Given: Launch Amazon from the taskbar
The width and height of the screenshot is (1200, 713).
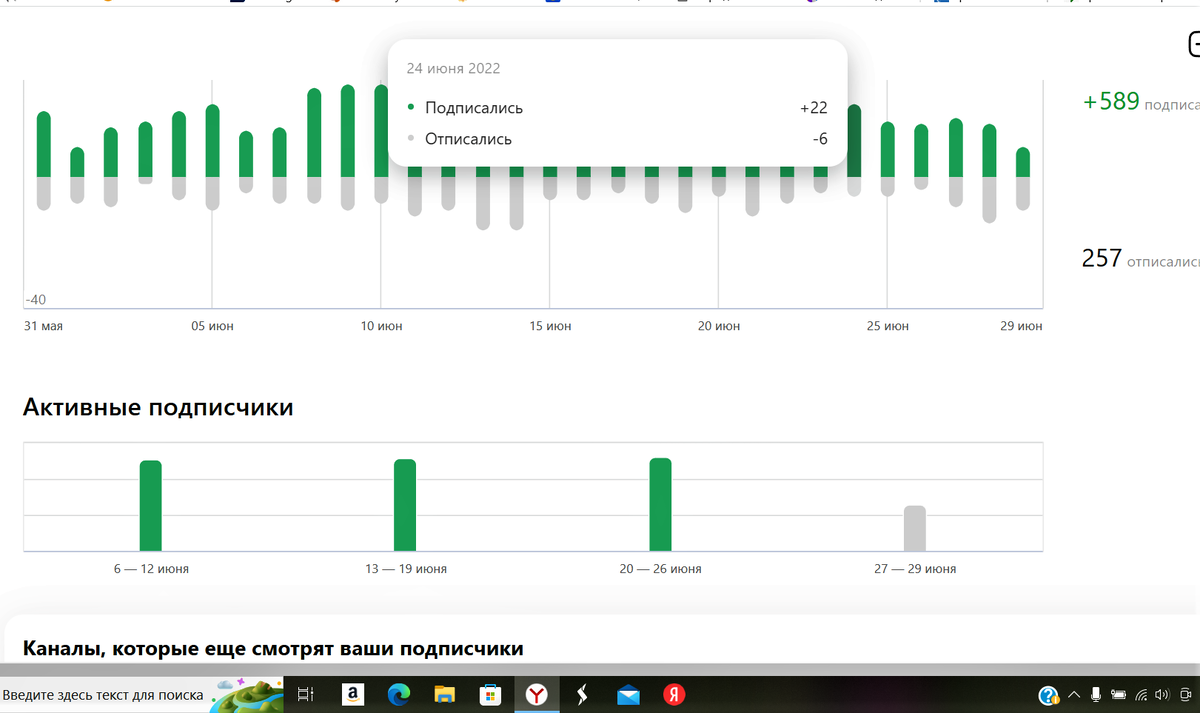Looking at the screenshot, I should click(x=351, y=694).
